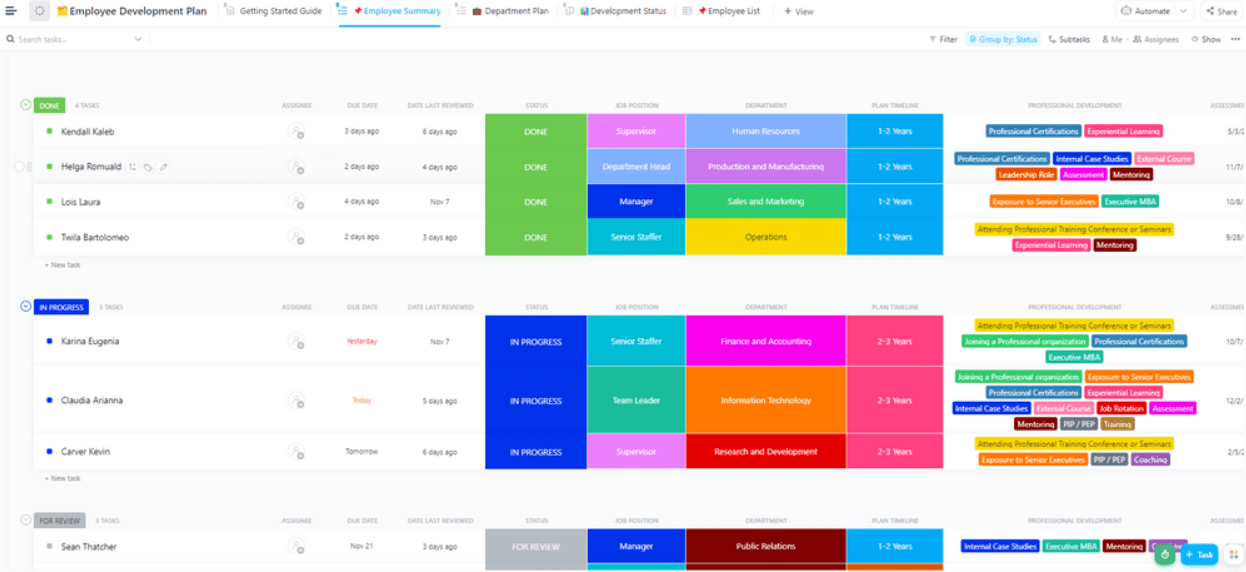Viewport: 1246px width, 572px height.
Task: Click rename pencil icon beside Helga Romuald
Action: coord(164,167)
